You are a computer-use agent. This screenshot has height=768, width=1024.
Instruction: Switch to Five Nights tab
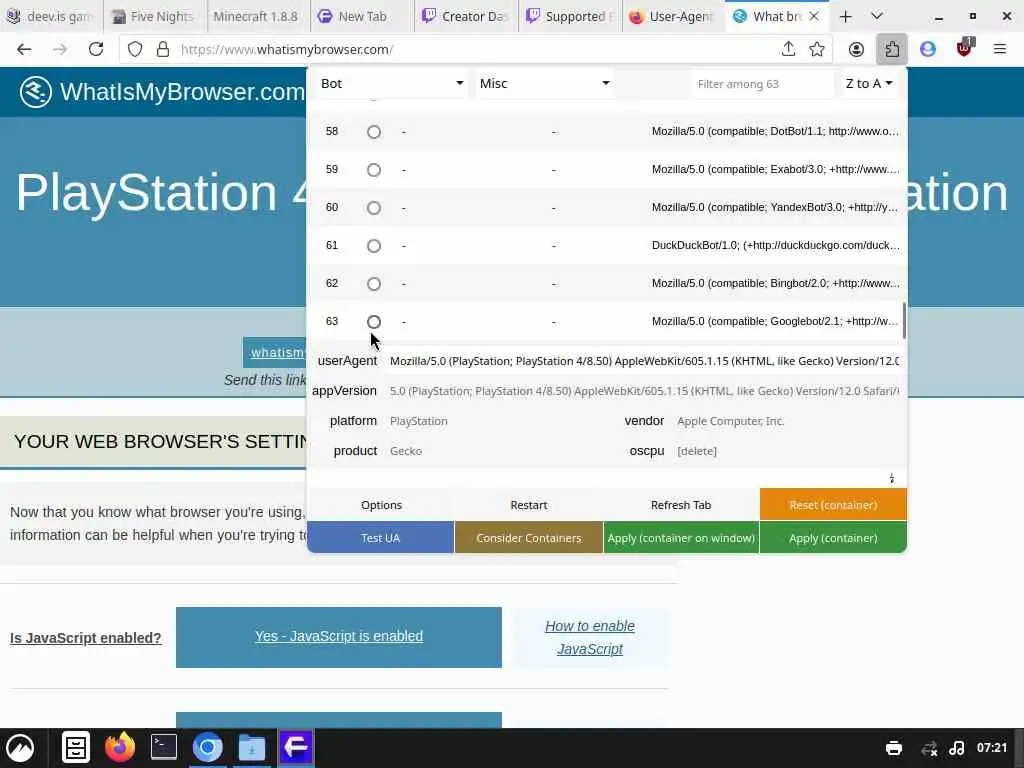154,16
